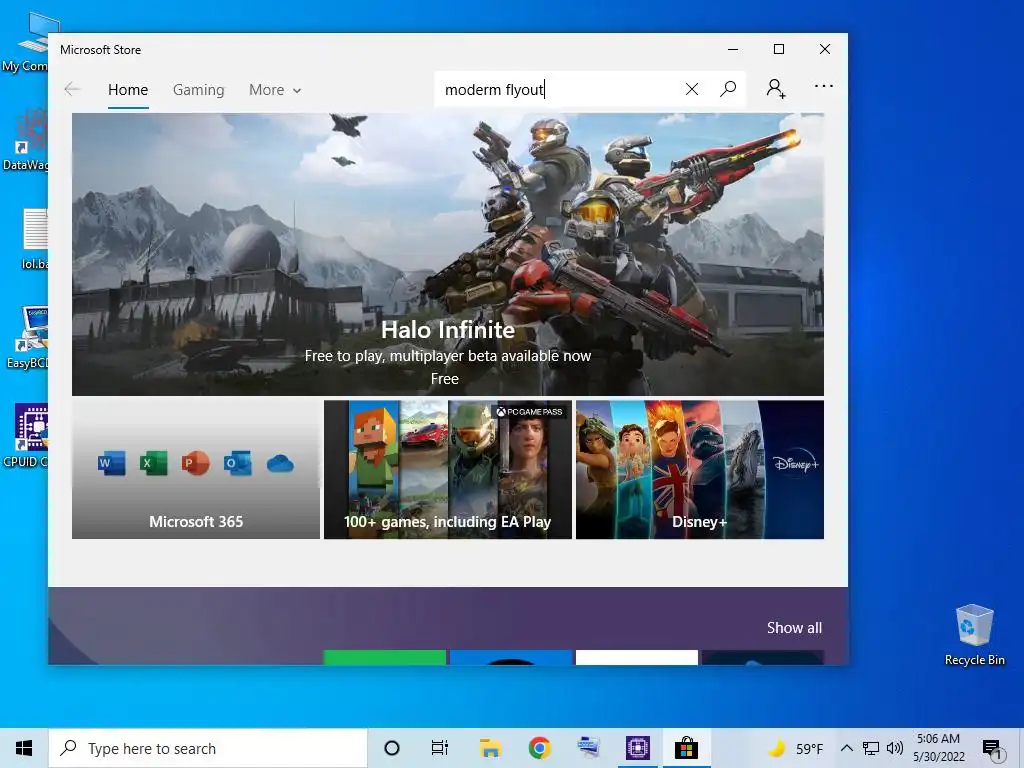Maximize the Microsoft Store window

coord(778,49)
